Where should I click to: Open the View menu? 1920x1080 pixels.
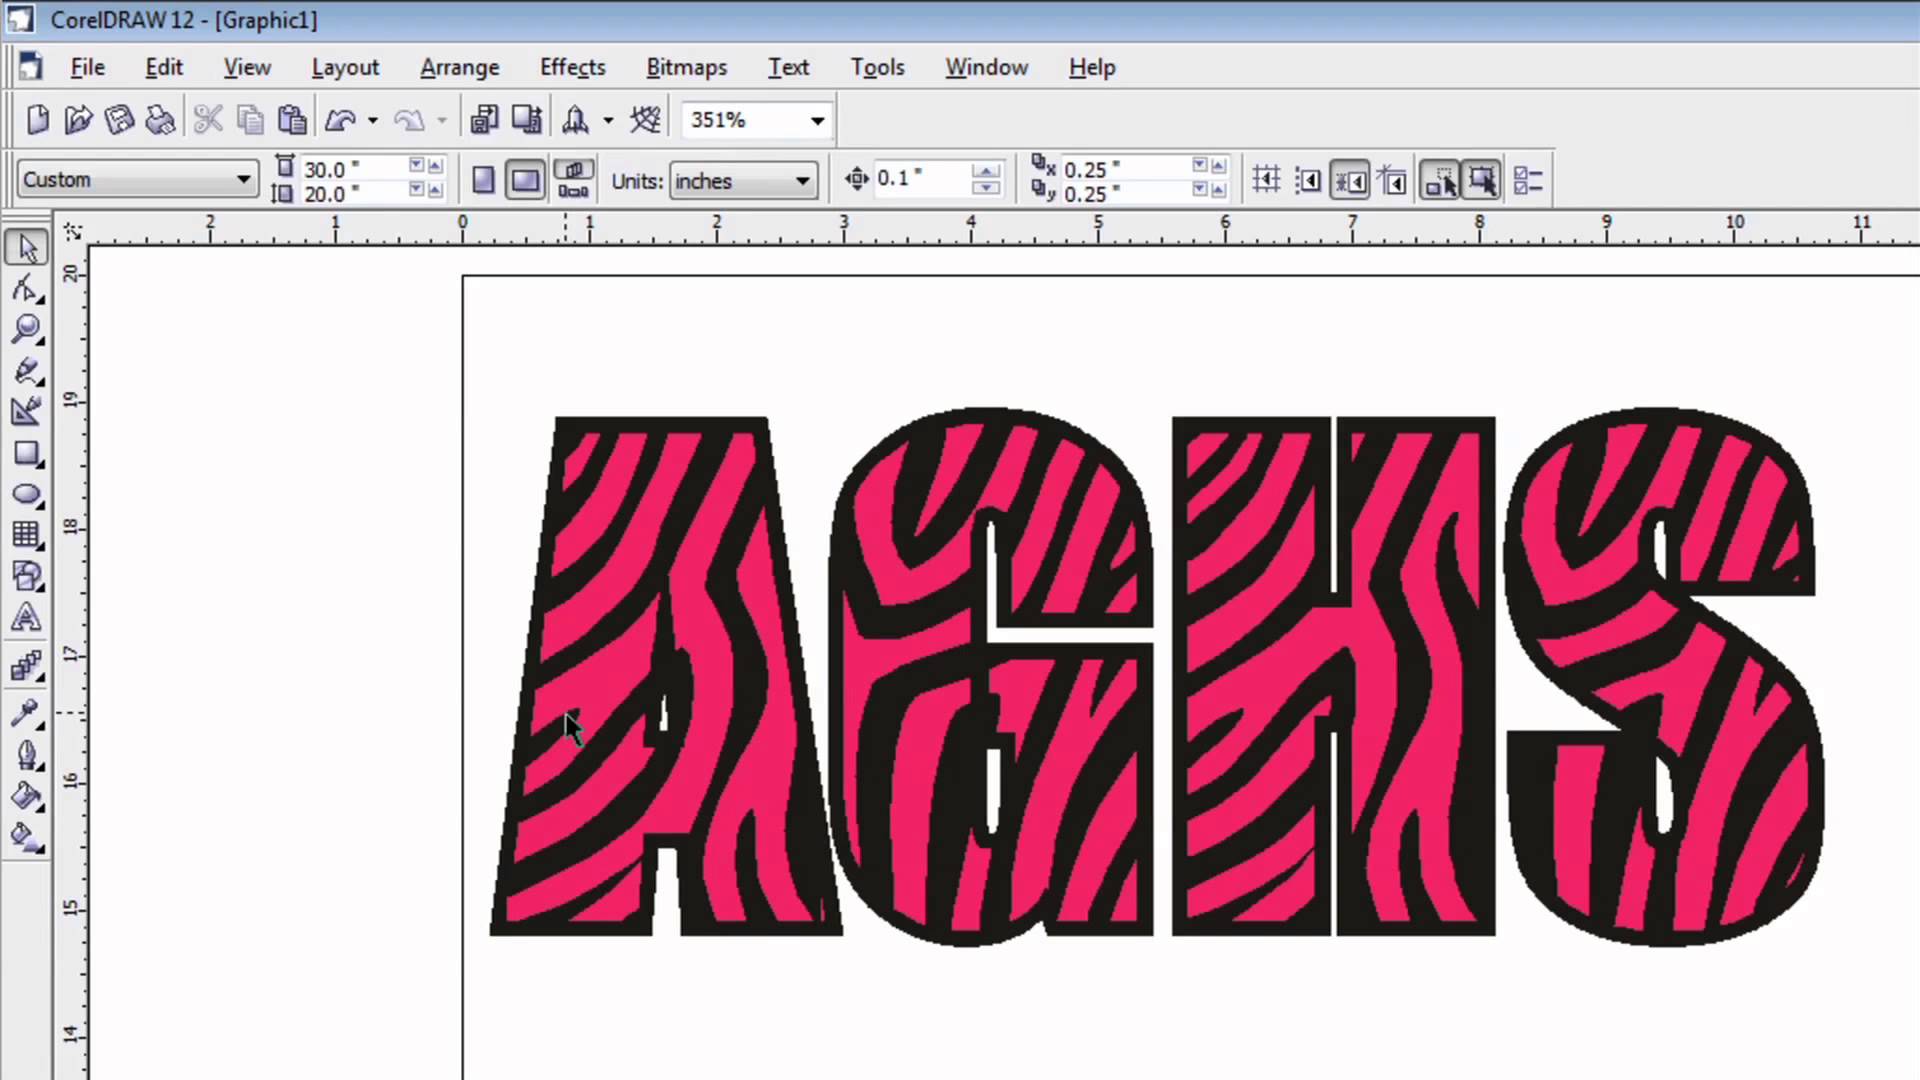coord(247,67)
